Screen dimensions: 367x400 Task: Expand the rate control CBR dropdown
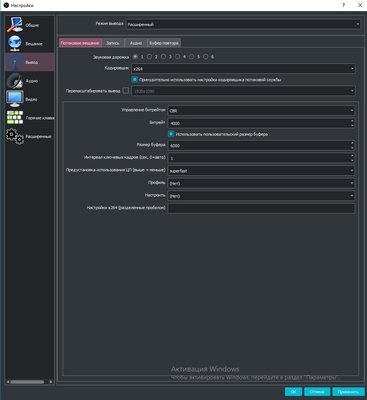point(261,111)
